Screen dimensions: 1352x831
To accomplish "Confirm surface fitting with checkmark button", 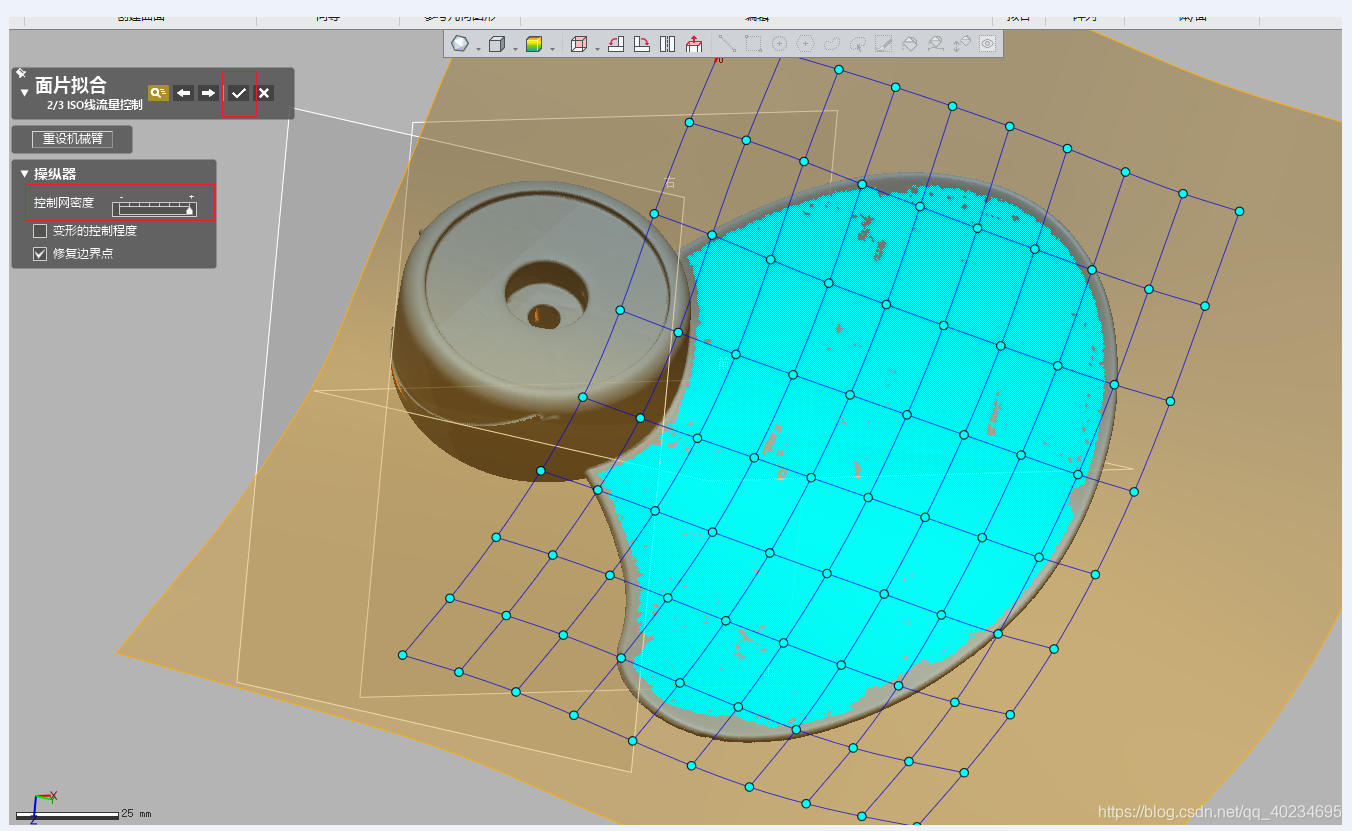I will click(x=238, y=93).
